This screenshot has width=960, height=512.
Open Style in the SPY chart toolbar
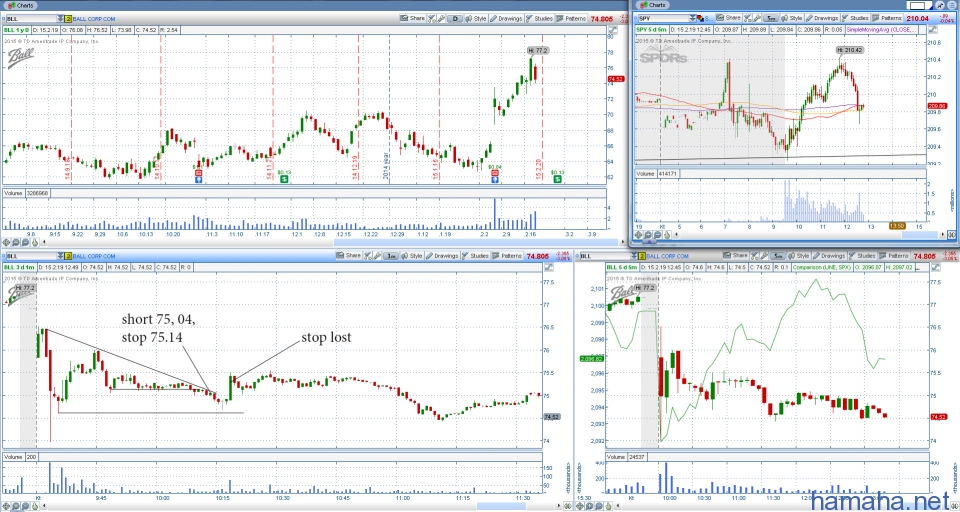tap(792, 18)
